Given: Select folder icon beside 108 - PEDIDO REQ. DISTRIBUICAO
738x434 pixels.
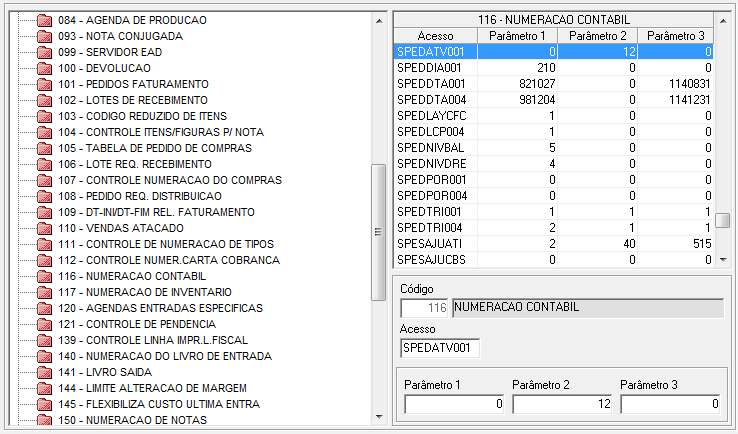Looking at the screenshot, I should [44, 196].
